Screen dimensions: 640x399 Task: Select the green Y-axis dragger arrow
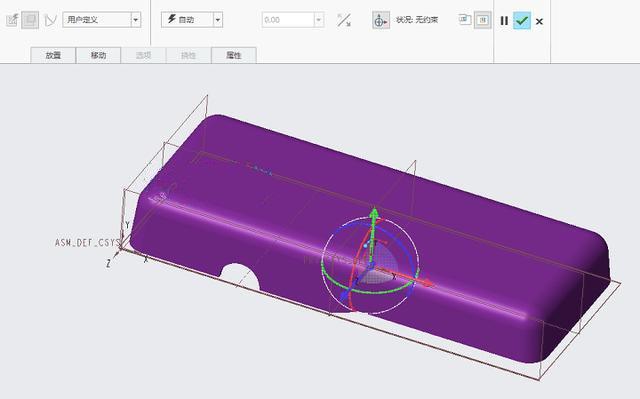tap(374, 213)
